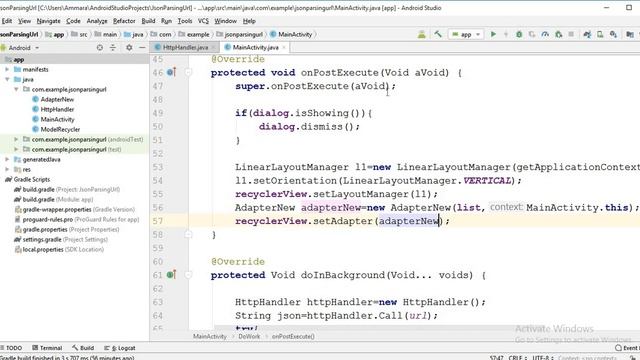Open the Event Log button

627,348
